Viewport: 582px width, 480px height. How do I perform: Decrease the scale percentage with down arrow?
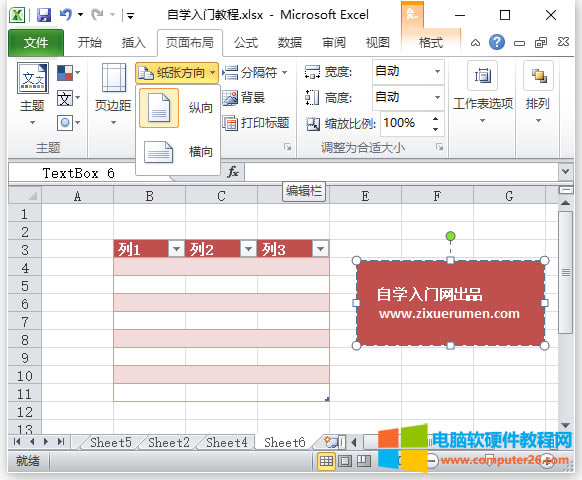click(436, 129)
